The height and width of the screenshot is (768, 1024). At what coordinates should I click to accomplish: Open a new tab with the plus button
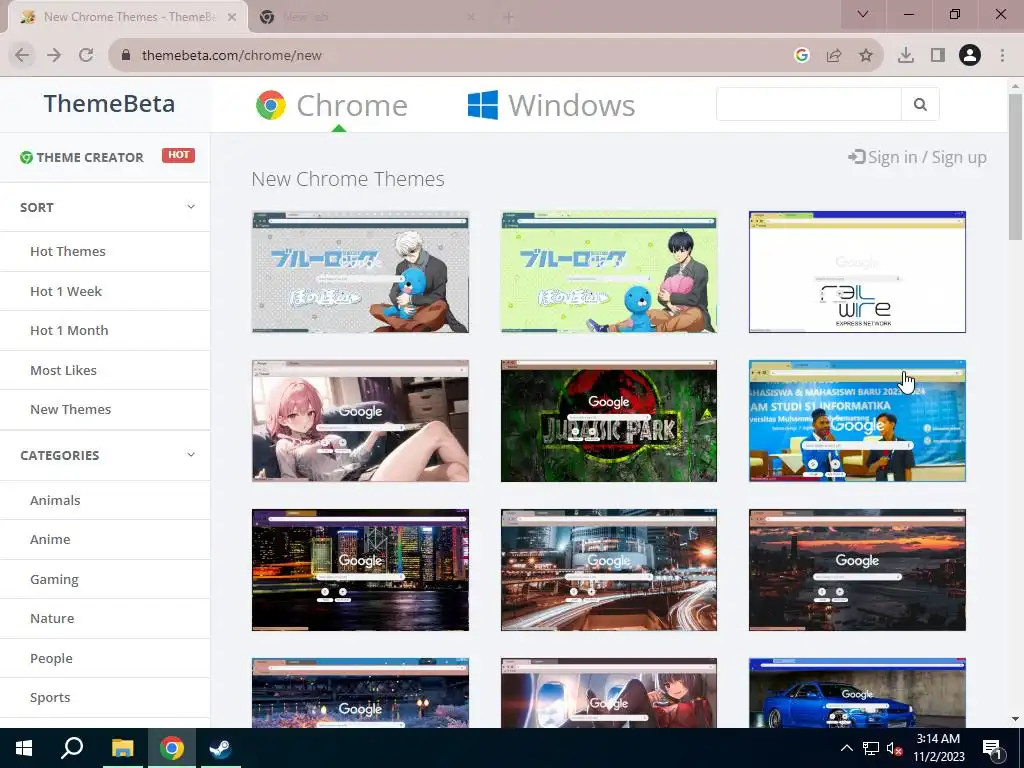click(508, 18)
